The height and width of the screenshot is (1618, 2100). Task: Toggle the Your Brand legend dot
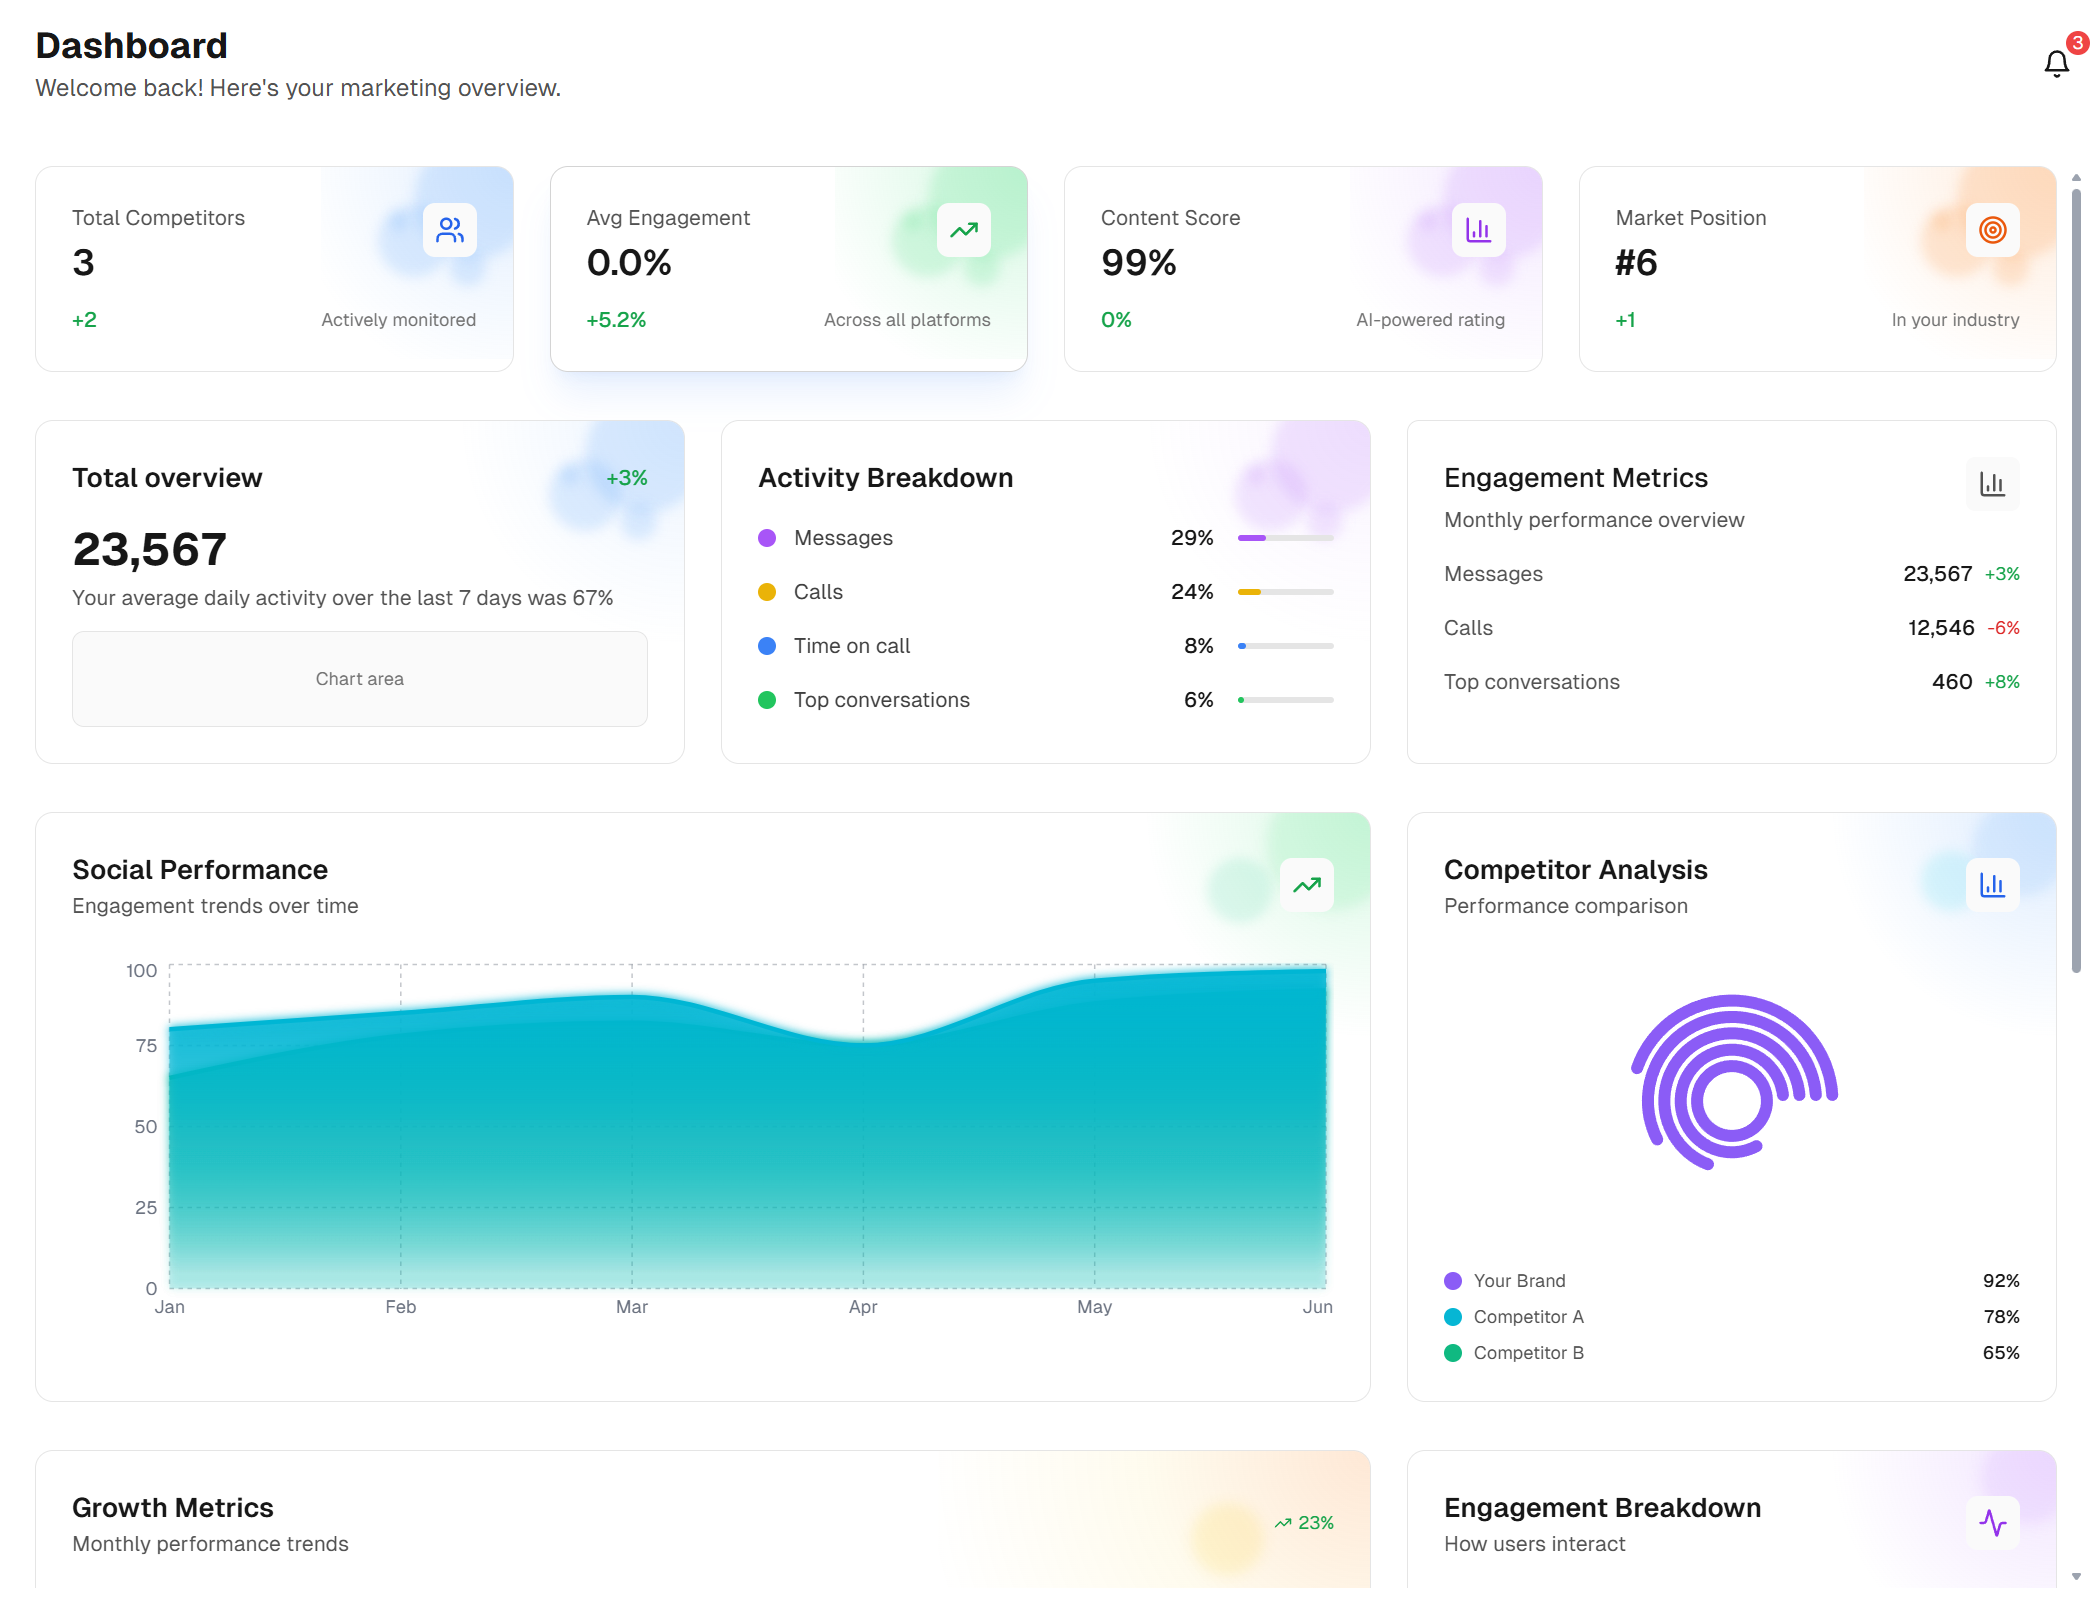[1452, 1280]
